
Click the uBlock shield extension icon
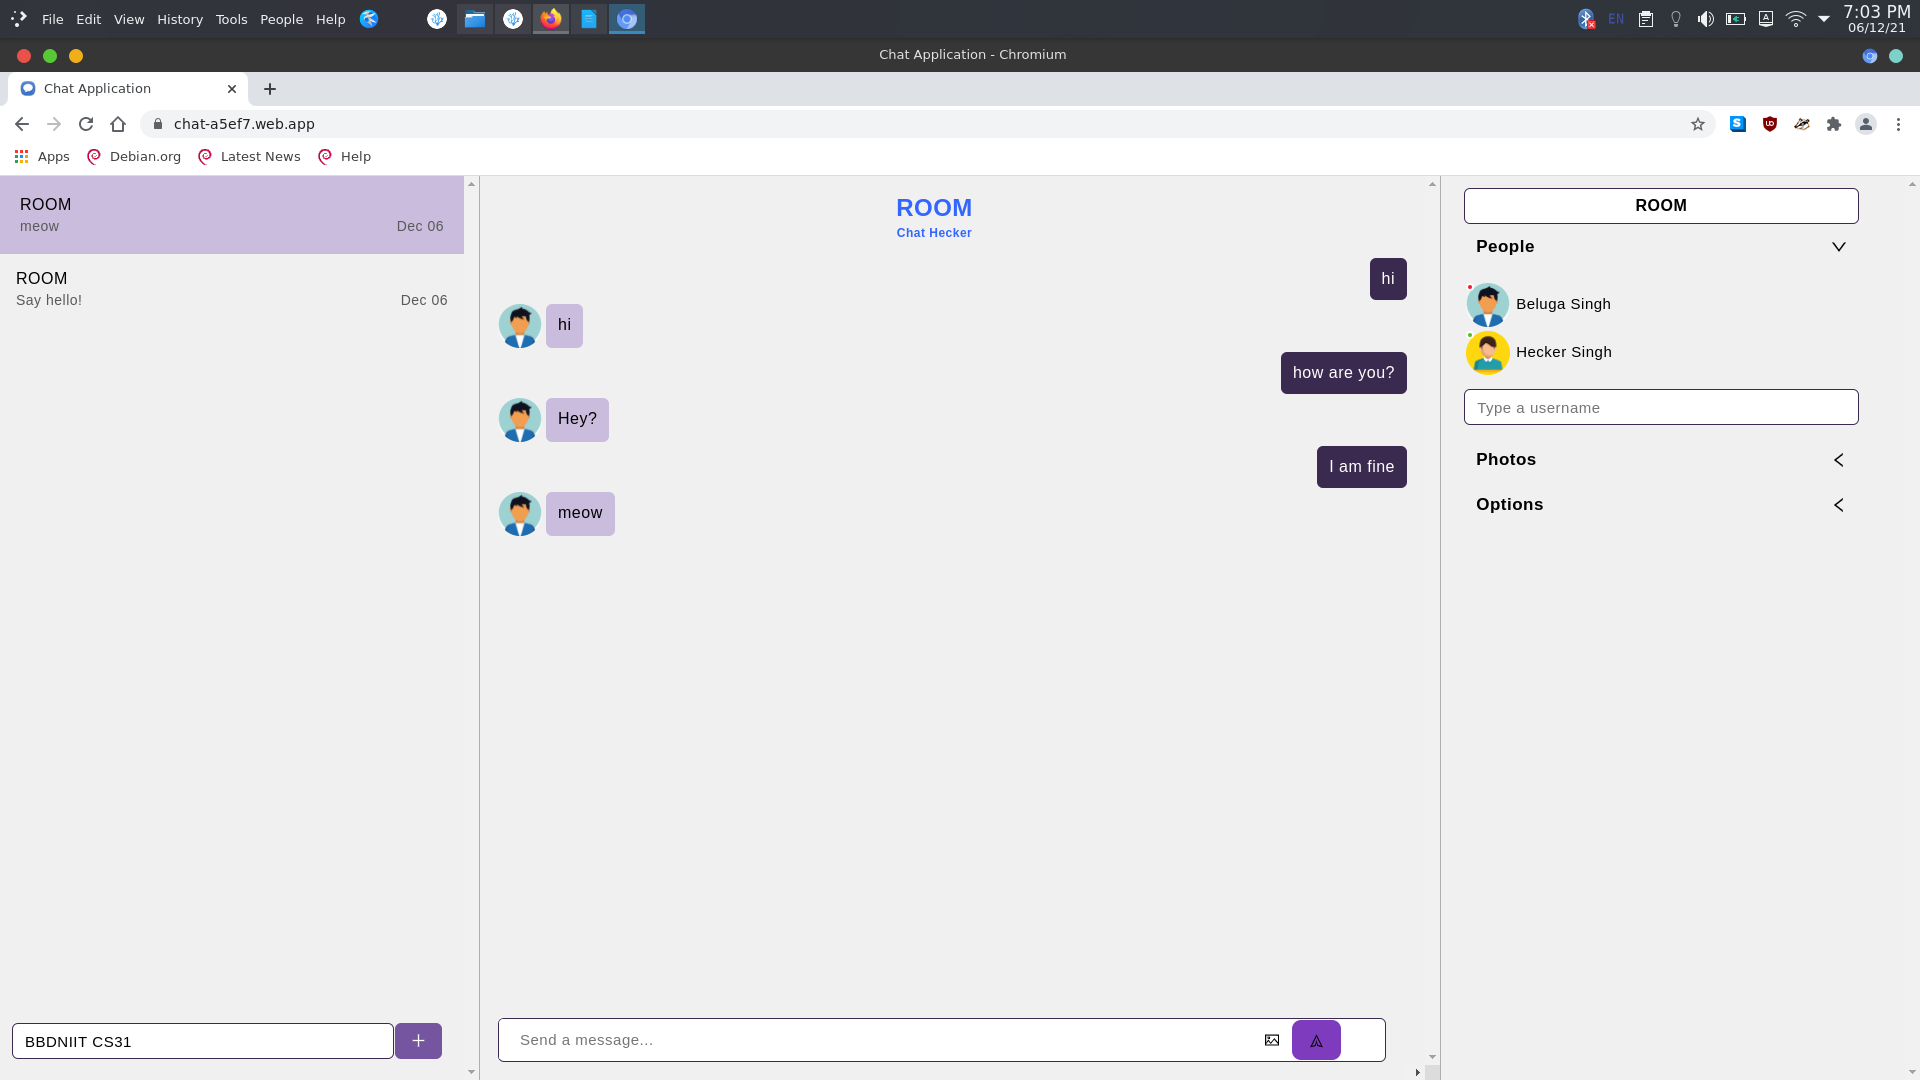1770,124
